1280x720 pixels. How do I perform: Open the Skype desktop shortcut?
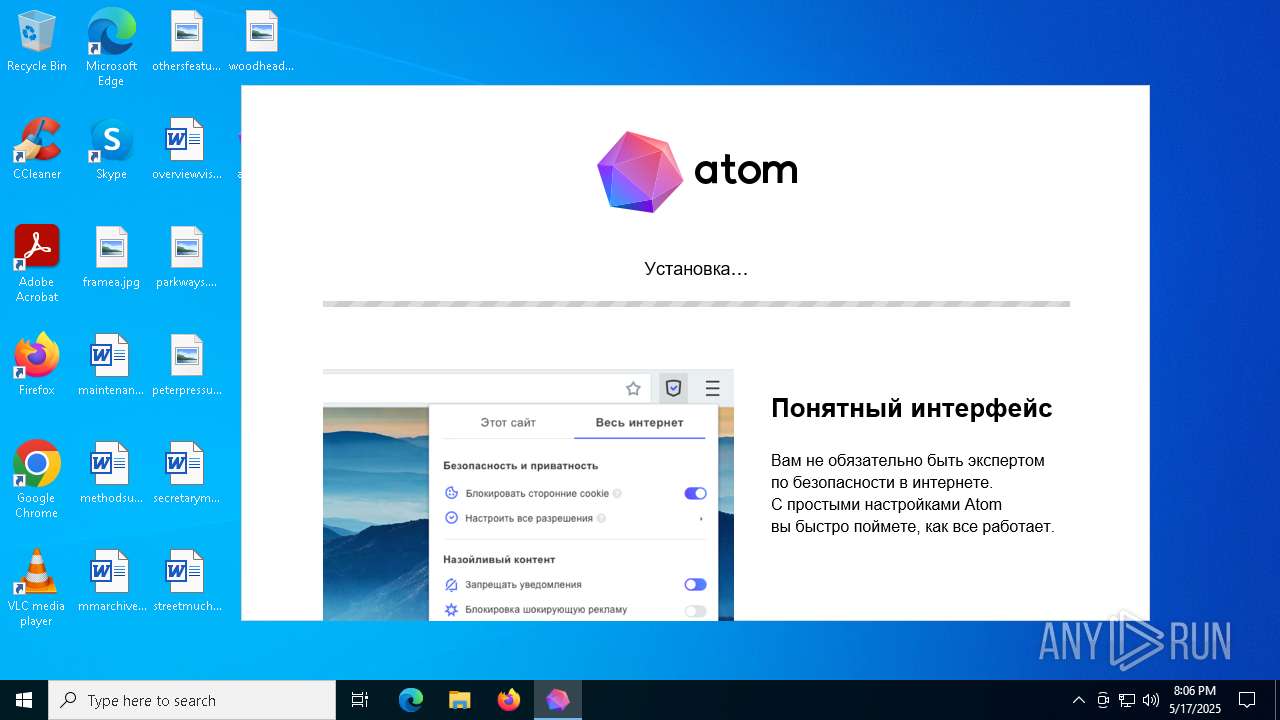pos(111,150)
